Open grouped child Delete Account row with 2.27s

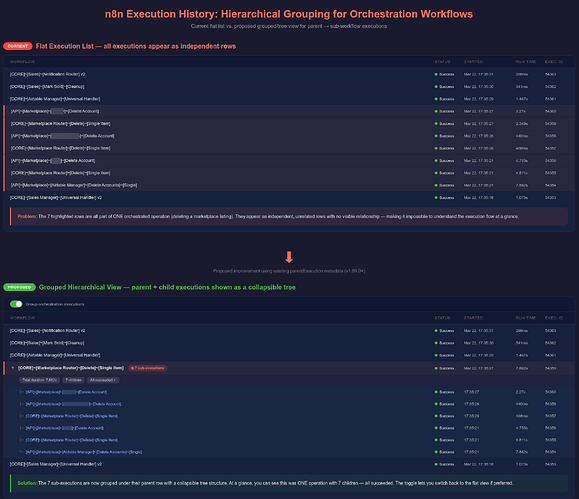pyautogui.click(x=289, y=392)
